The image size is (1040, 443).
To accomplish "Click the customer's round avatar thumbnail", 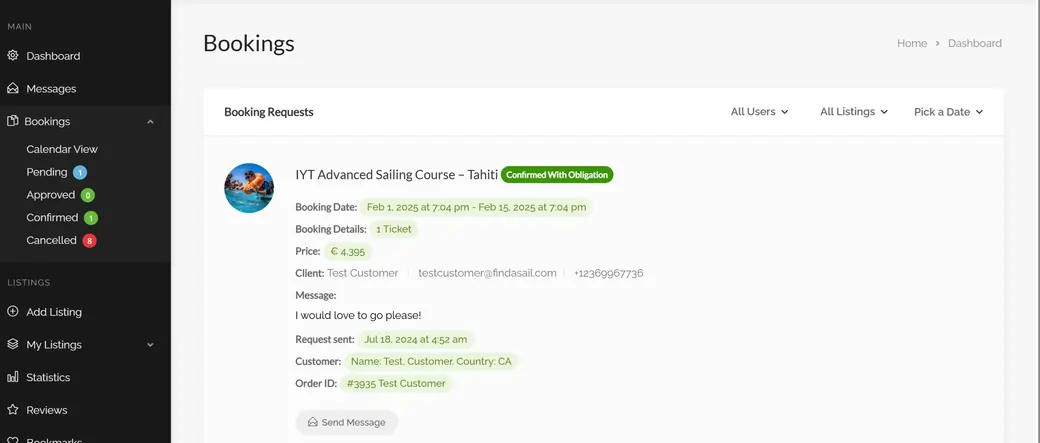I will tap(249, 188).
